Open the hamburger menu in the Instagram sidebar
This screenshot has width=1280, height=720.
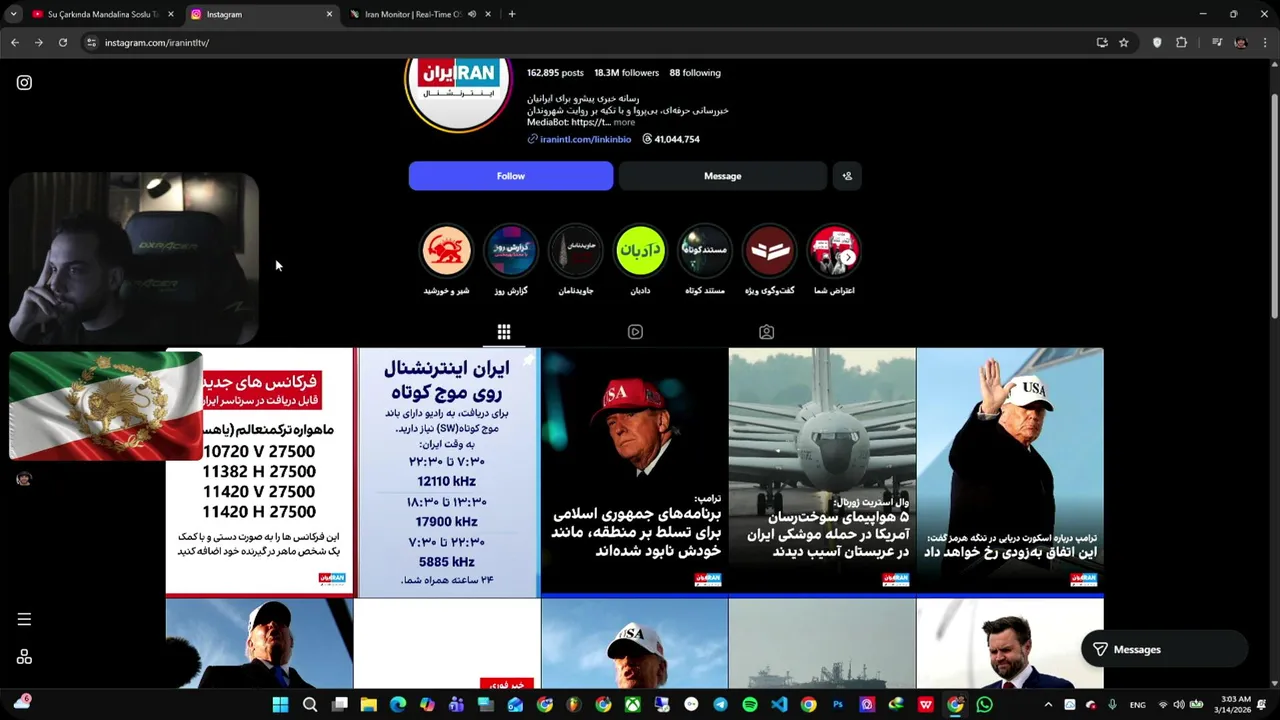24,619
